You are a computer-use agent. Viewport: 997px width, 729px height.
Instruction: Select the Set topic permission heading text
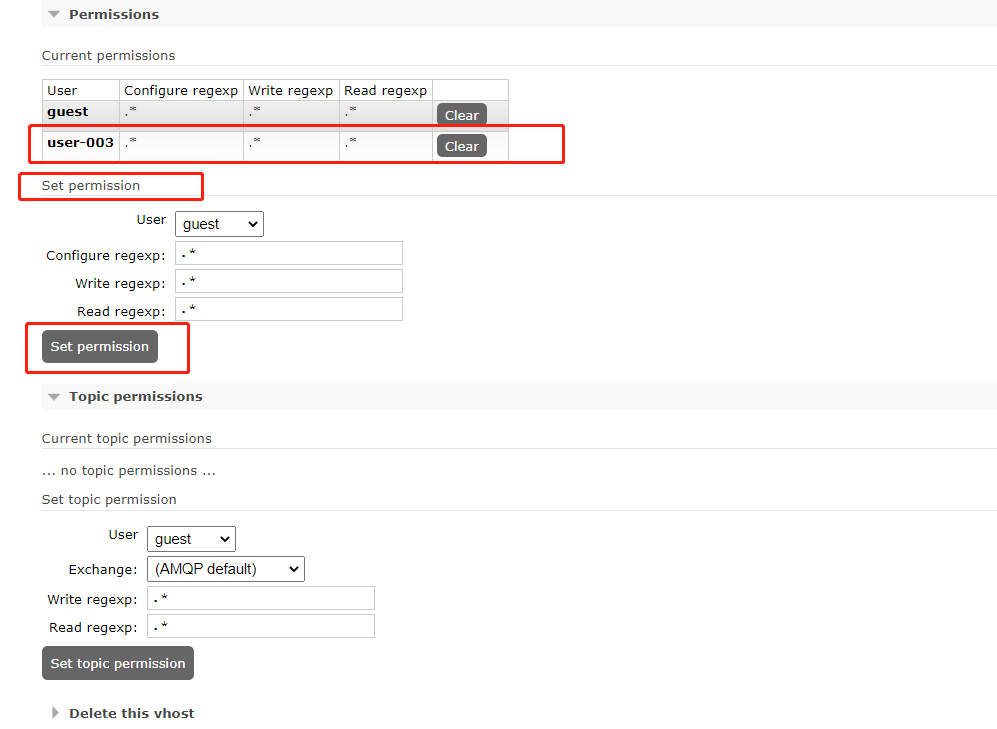(x=109, y=500)
